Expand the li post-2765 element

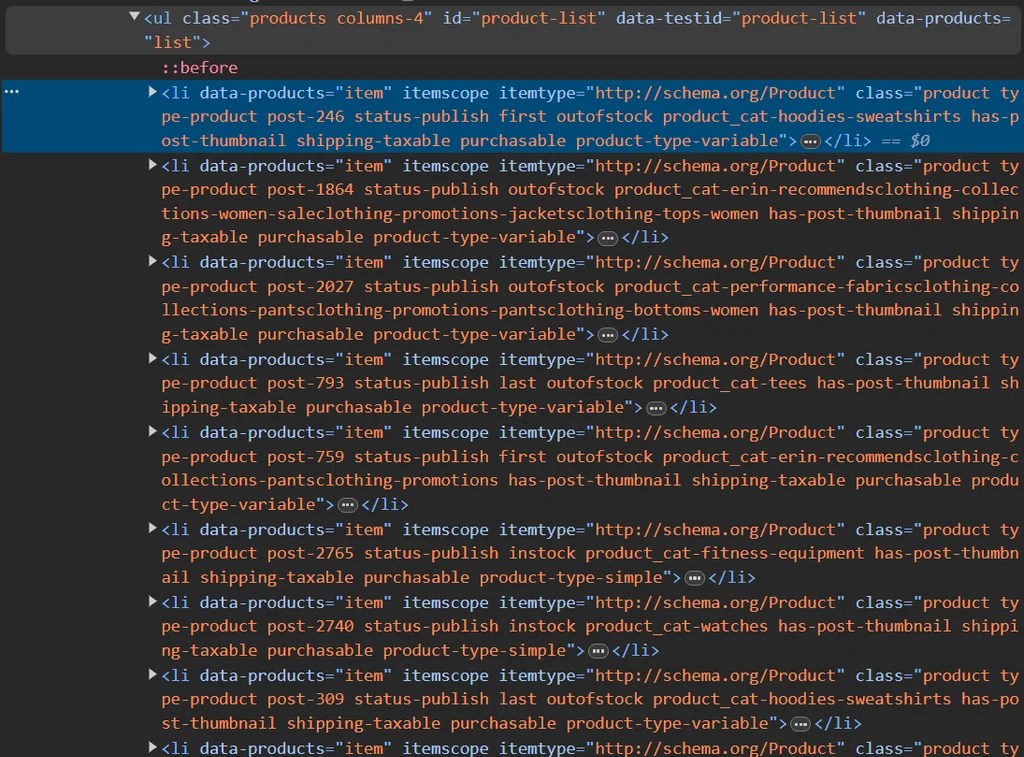coord(153,528)
